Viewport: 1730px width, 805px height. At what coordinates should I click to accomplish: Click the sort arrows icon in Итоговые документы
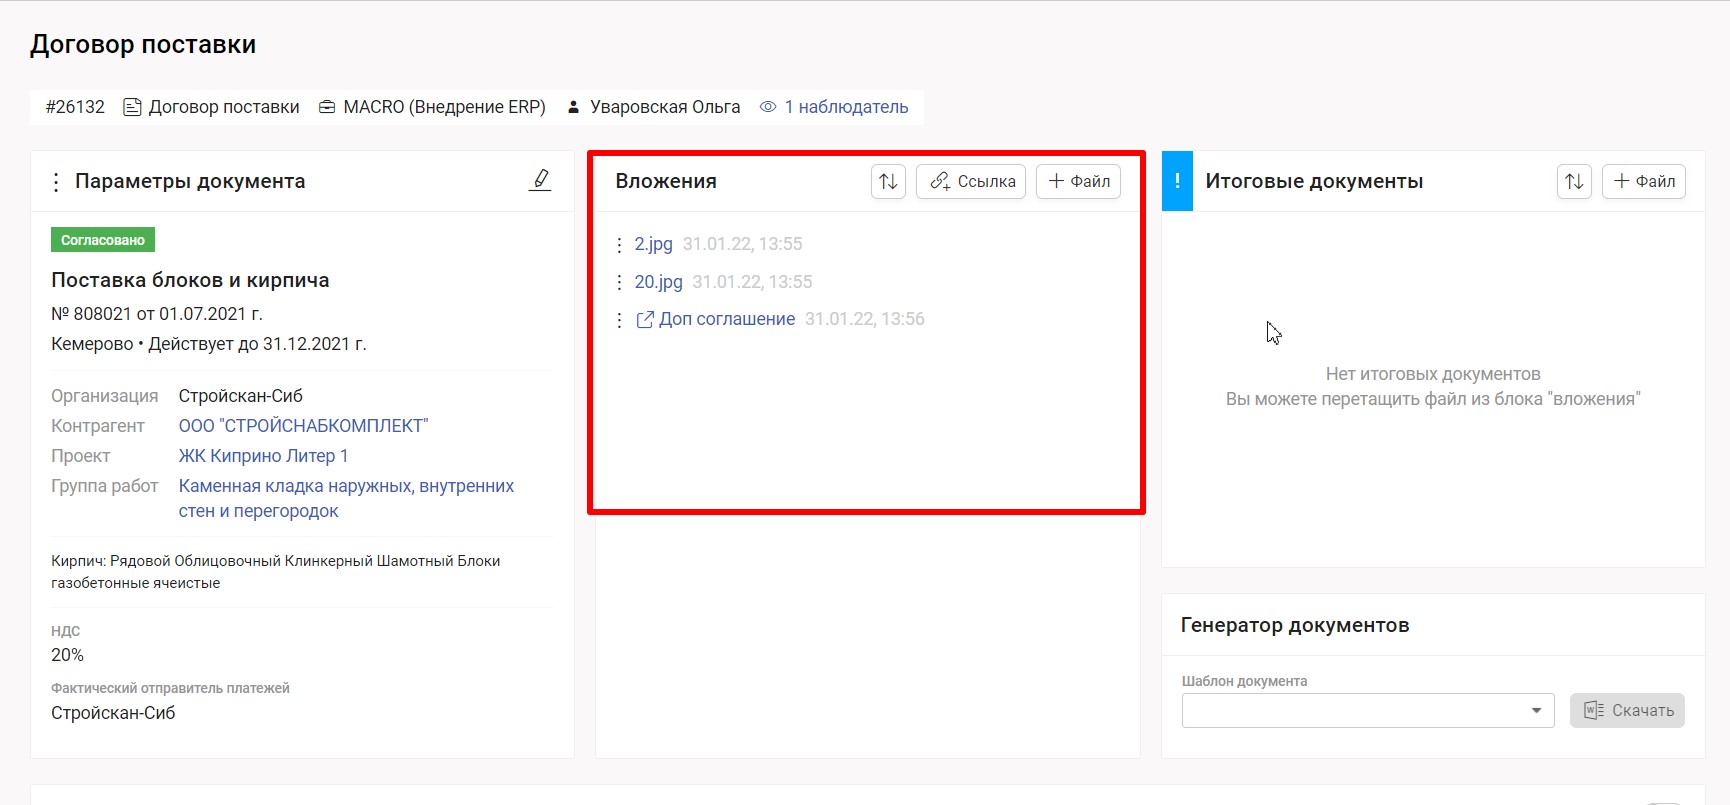(x=1574, y=181)
